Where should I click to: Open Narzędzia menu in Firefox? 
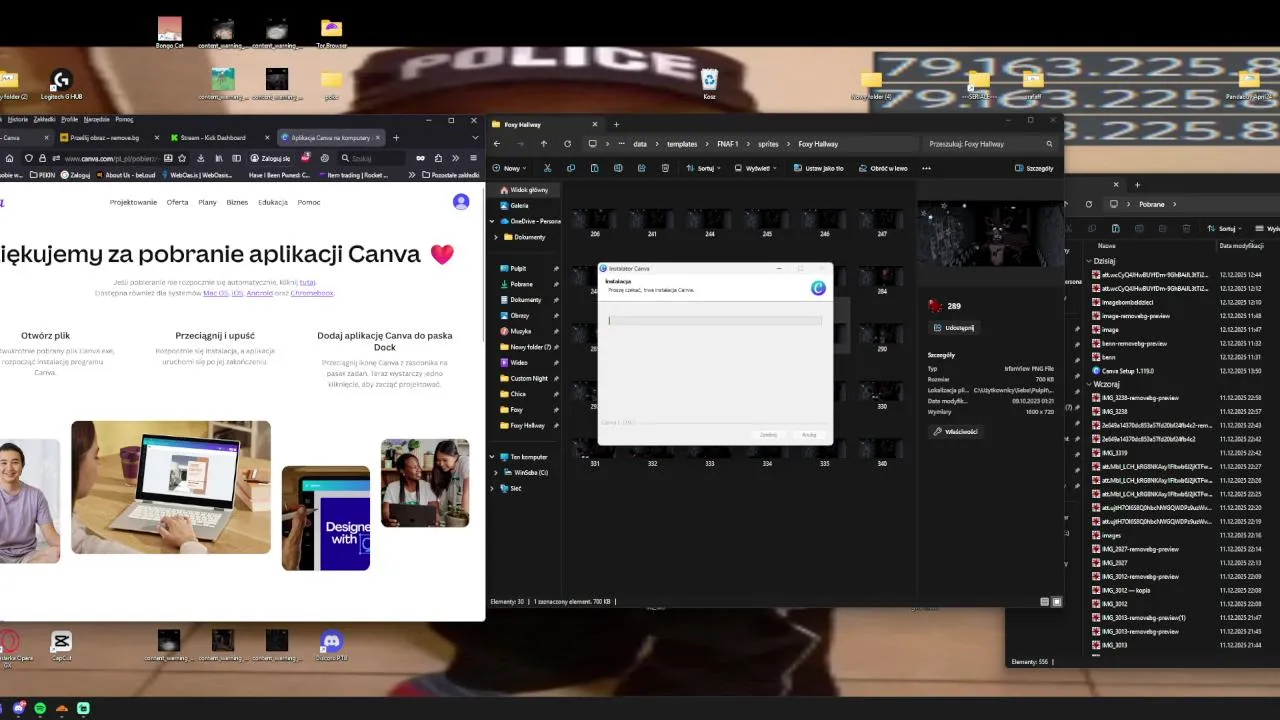point(97,119)
